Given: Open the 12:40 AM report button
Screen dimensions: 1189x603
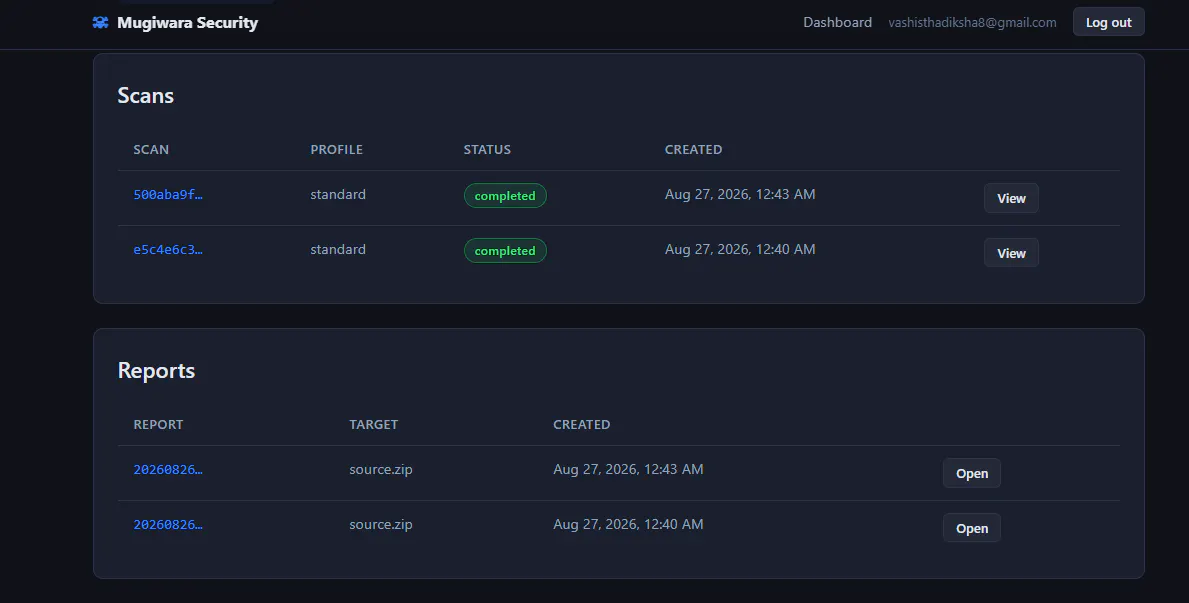Looking at the screenshot, I should coord(971,528).
